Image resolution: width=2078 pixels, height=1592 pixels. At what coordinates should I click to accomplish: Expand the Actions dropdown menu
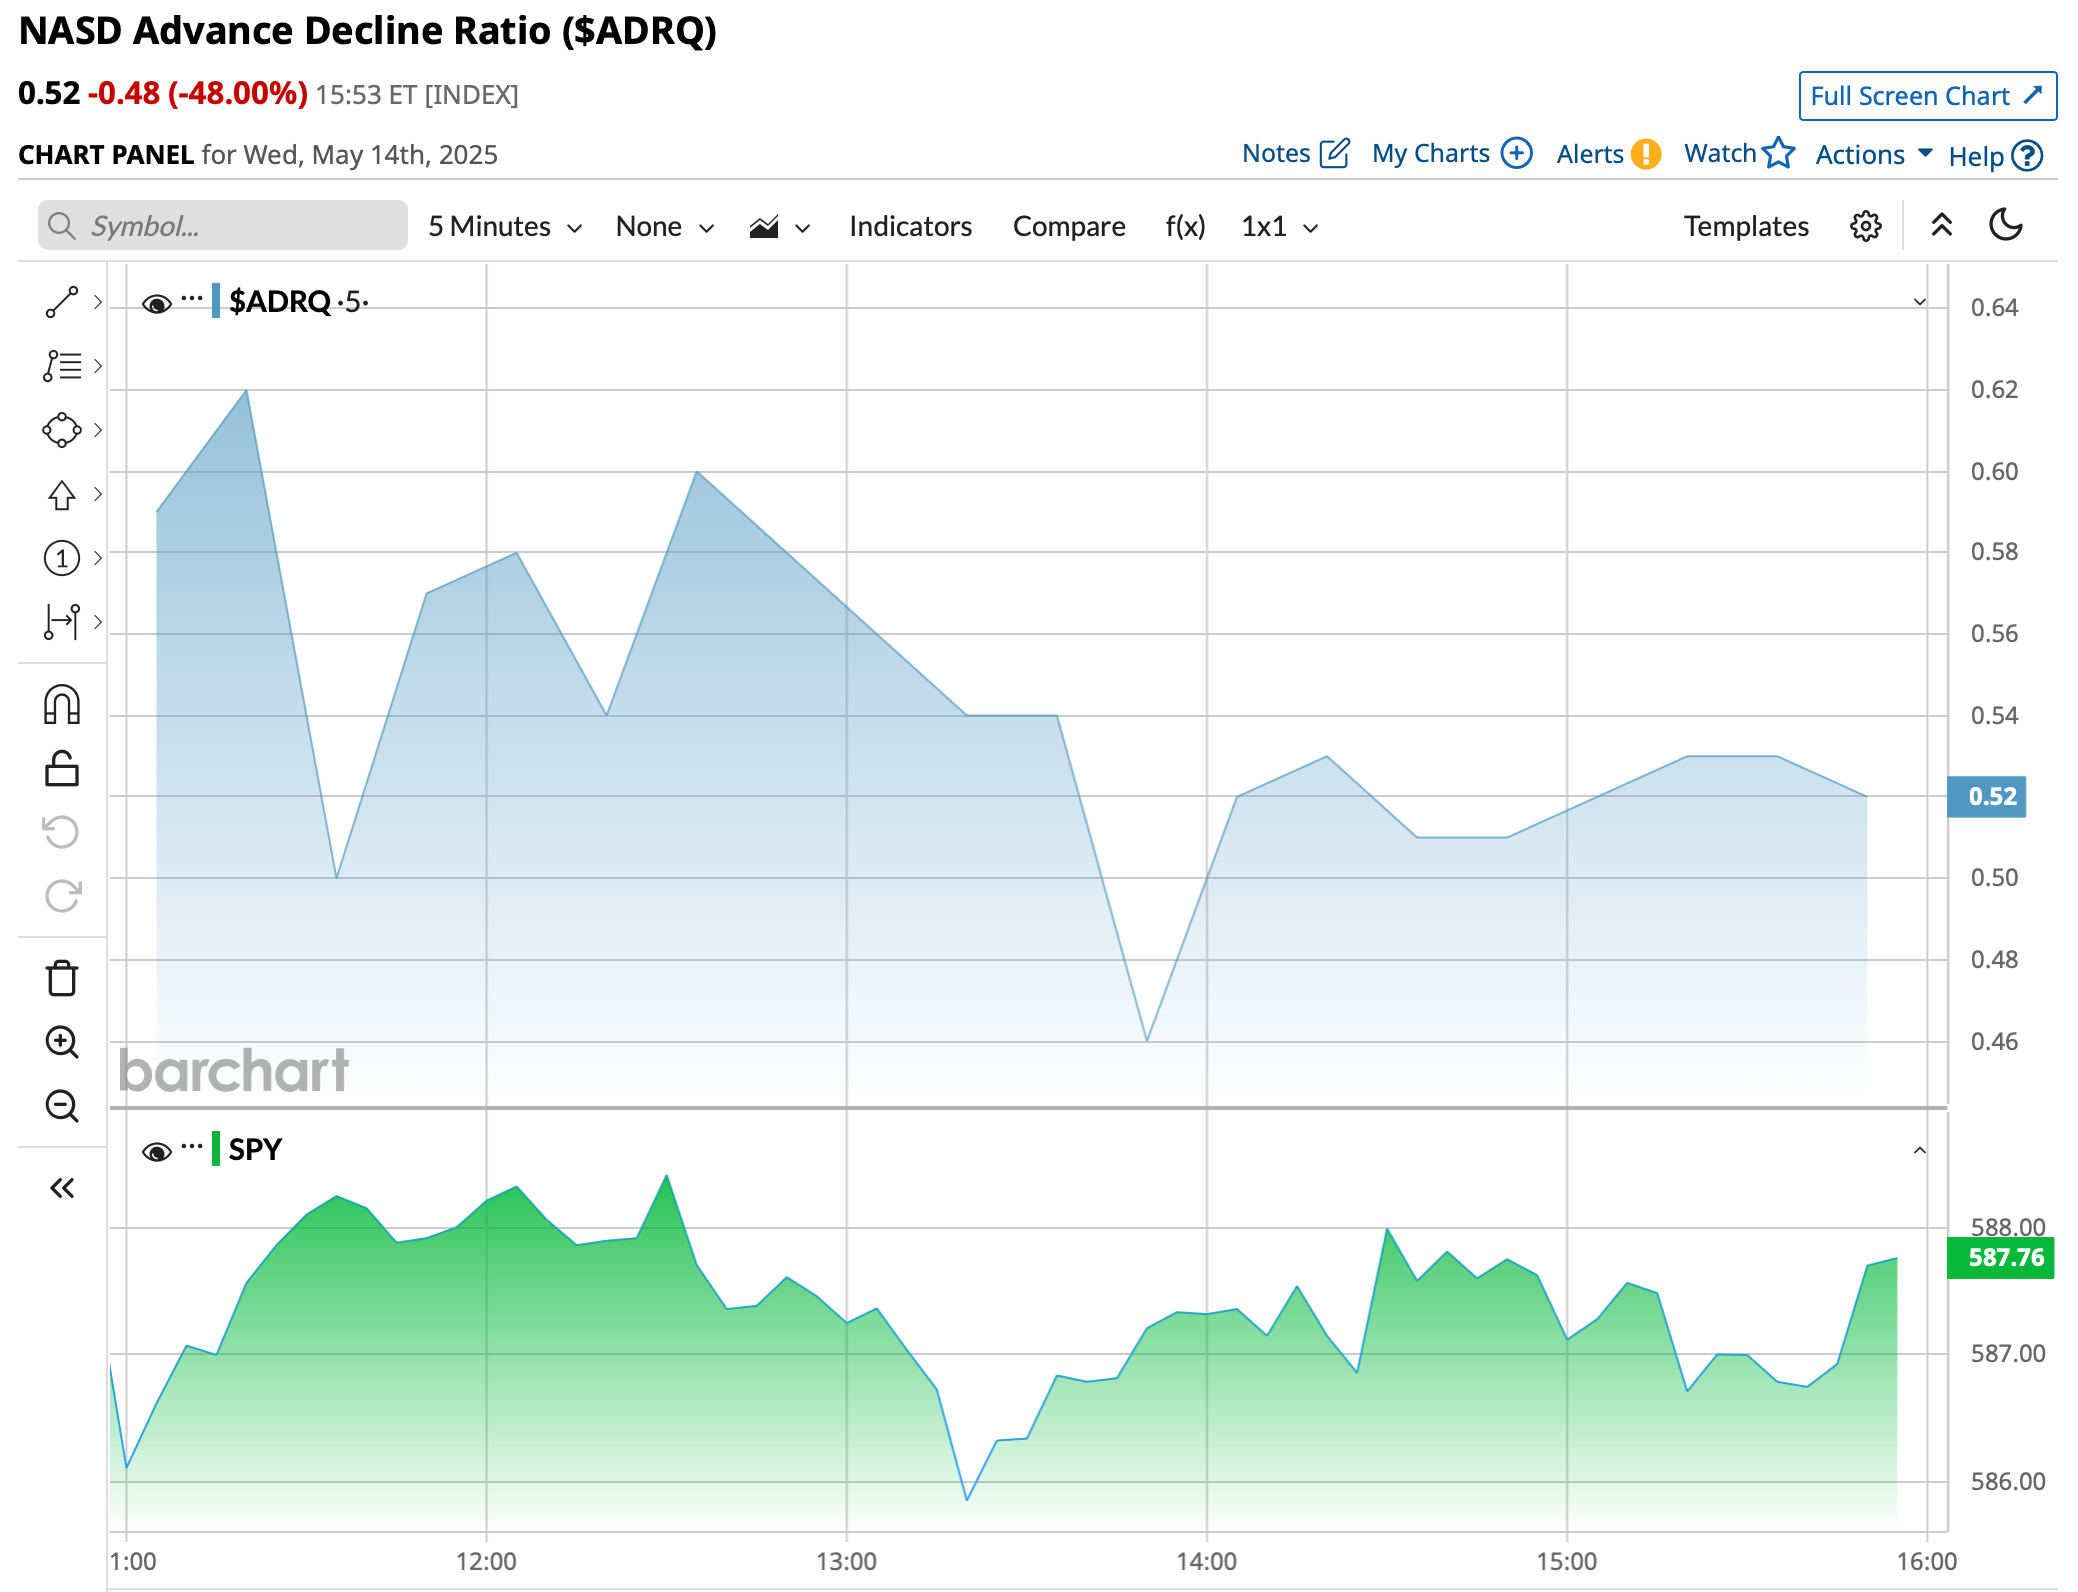click(x=1872, y=155)
